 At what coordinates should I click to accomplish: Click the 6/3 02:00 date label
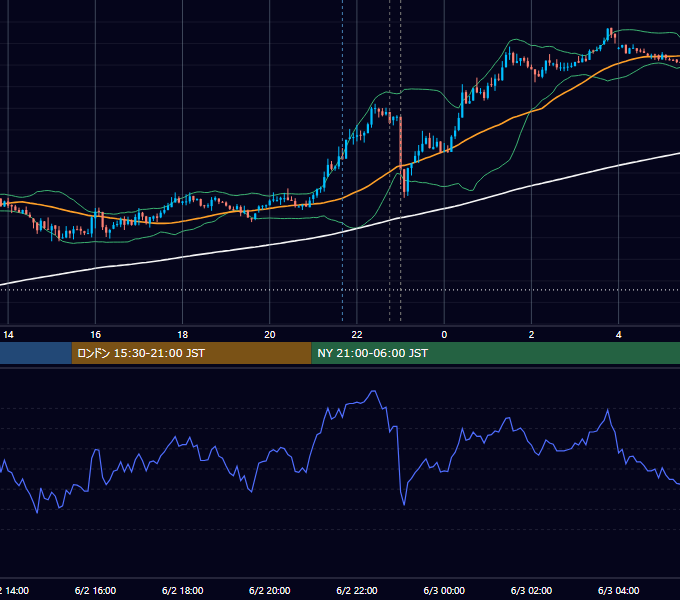click(x=531, y=590)
